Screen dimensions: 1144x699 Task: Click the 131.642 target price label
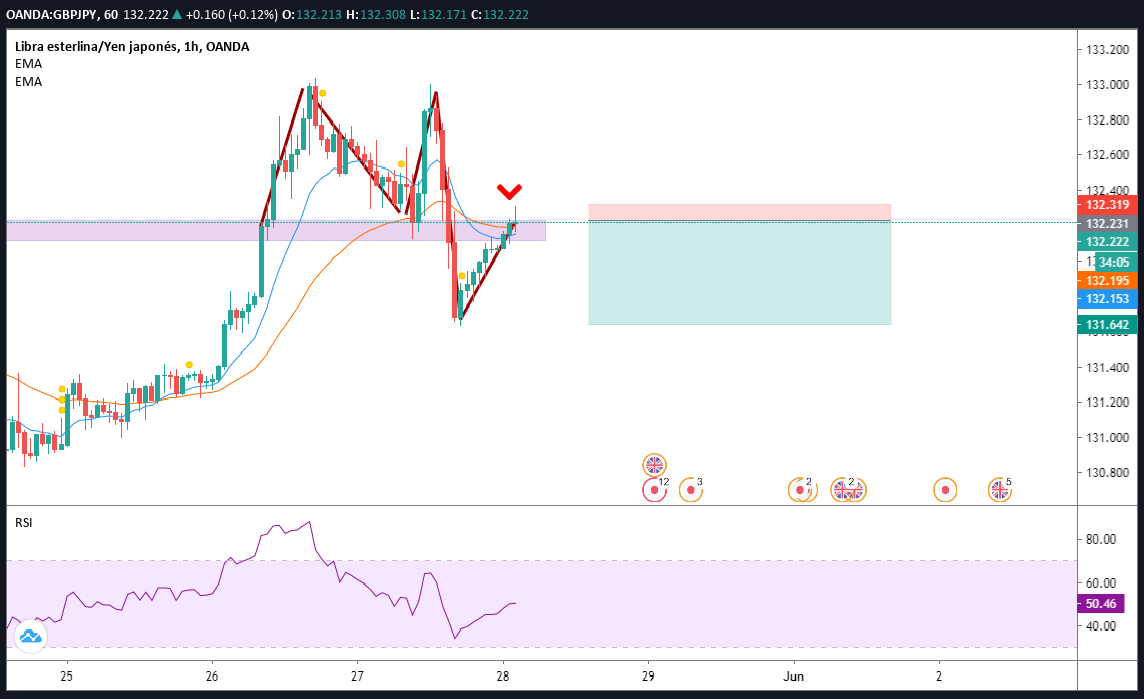(1107, 325)
